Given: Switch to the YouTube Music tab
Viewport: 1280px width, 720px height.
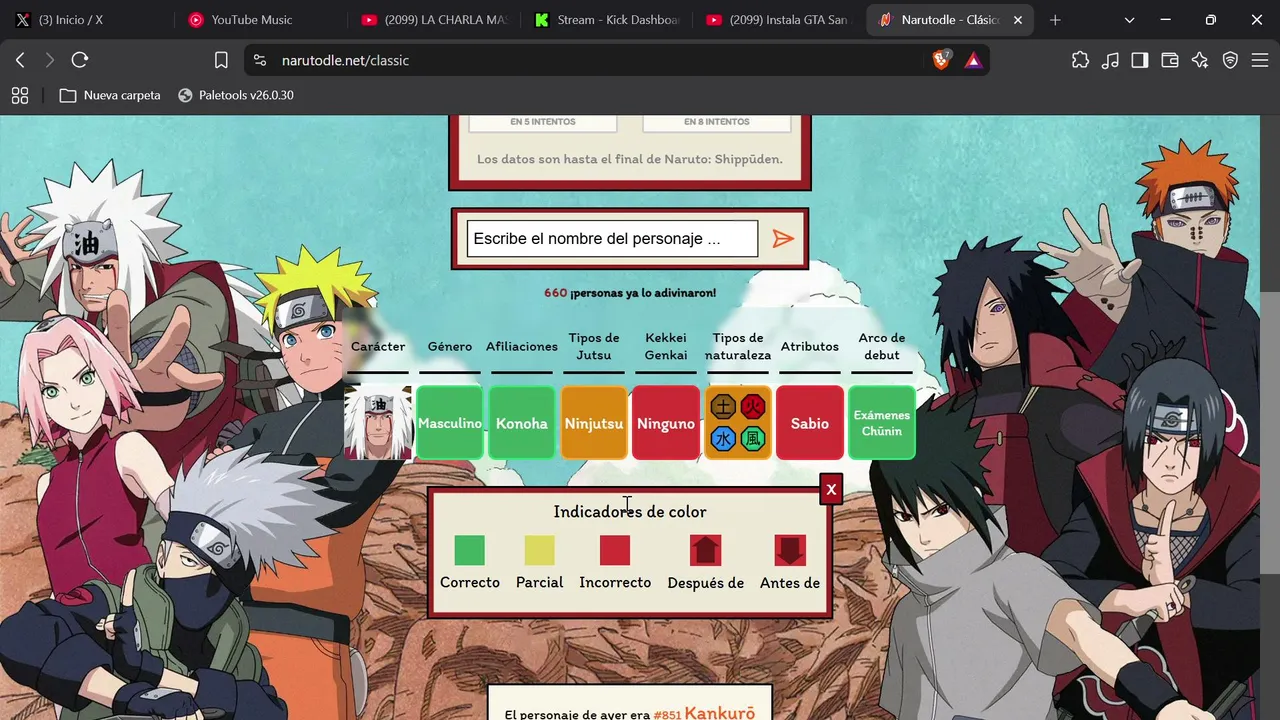Looking at the screenshot, I should pyautogui.click(x=258, y=20).
